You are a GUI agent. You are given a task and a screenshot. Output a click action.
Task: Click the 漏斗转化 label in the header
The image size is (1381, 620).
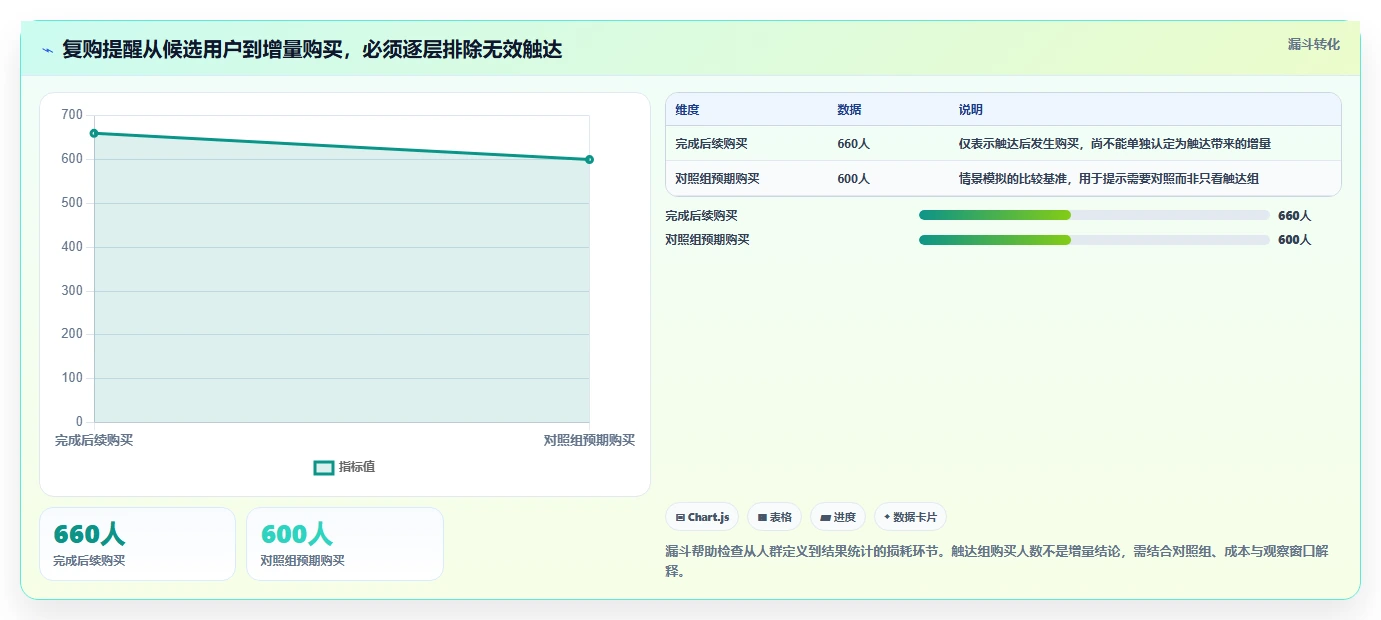[1313, 44]
